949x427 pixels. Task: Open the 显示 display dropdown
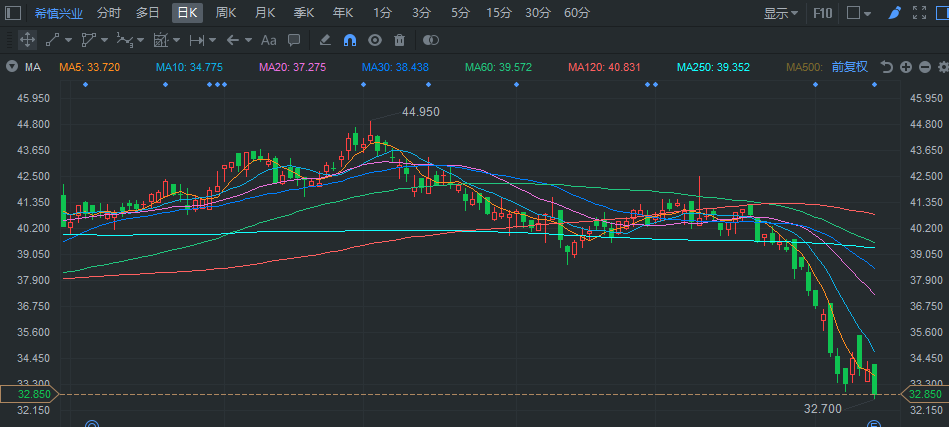tap(781, 13)
